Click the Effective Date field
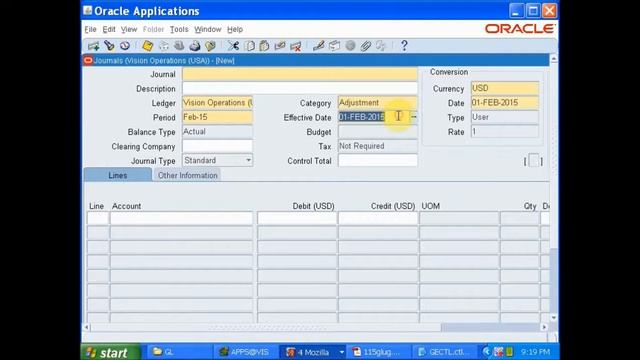This screenshot has height=360, width=640. coord(374,117)
